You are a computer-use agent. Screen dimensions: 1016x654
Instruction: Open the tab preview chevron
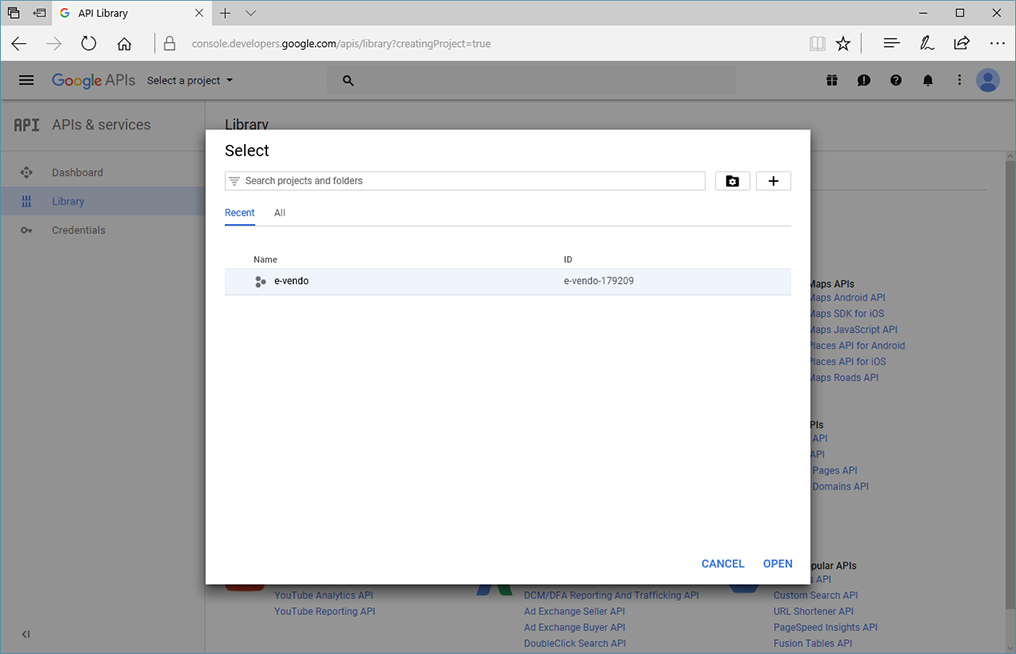(251, 13)
